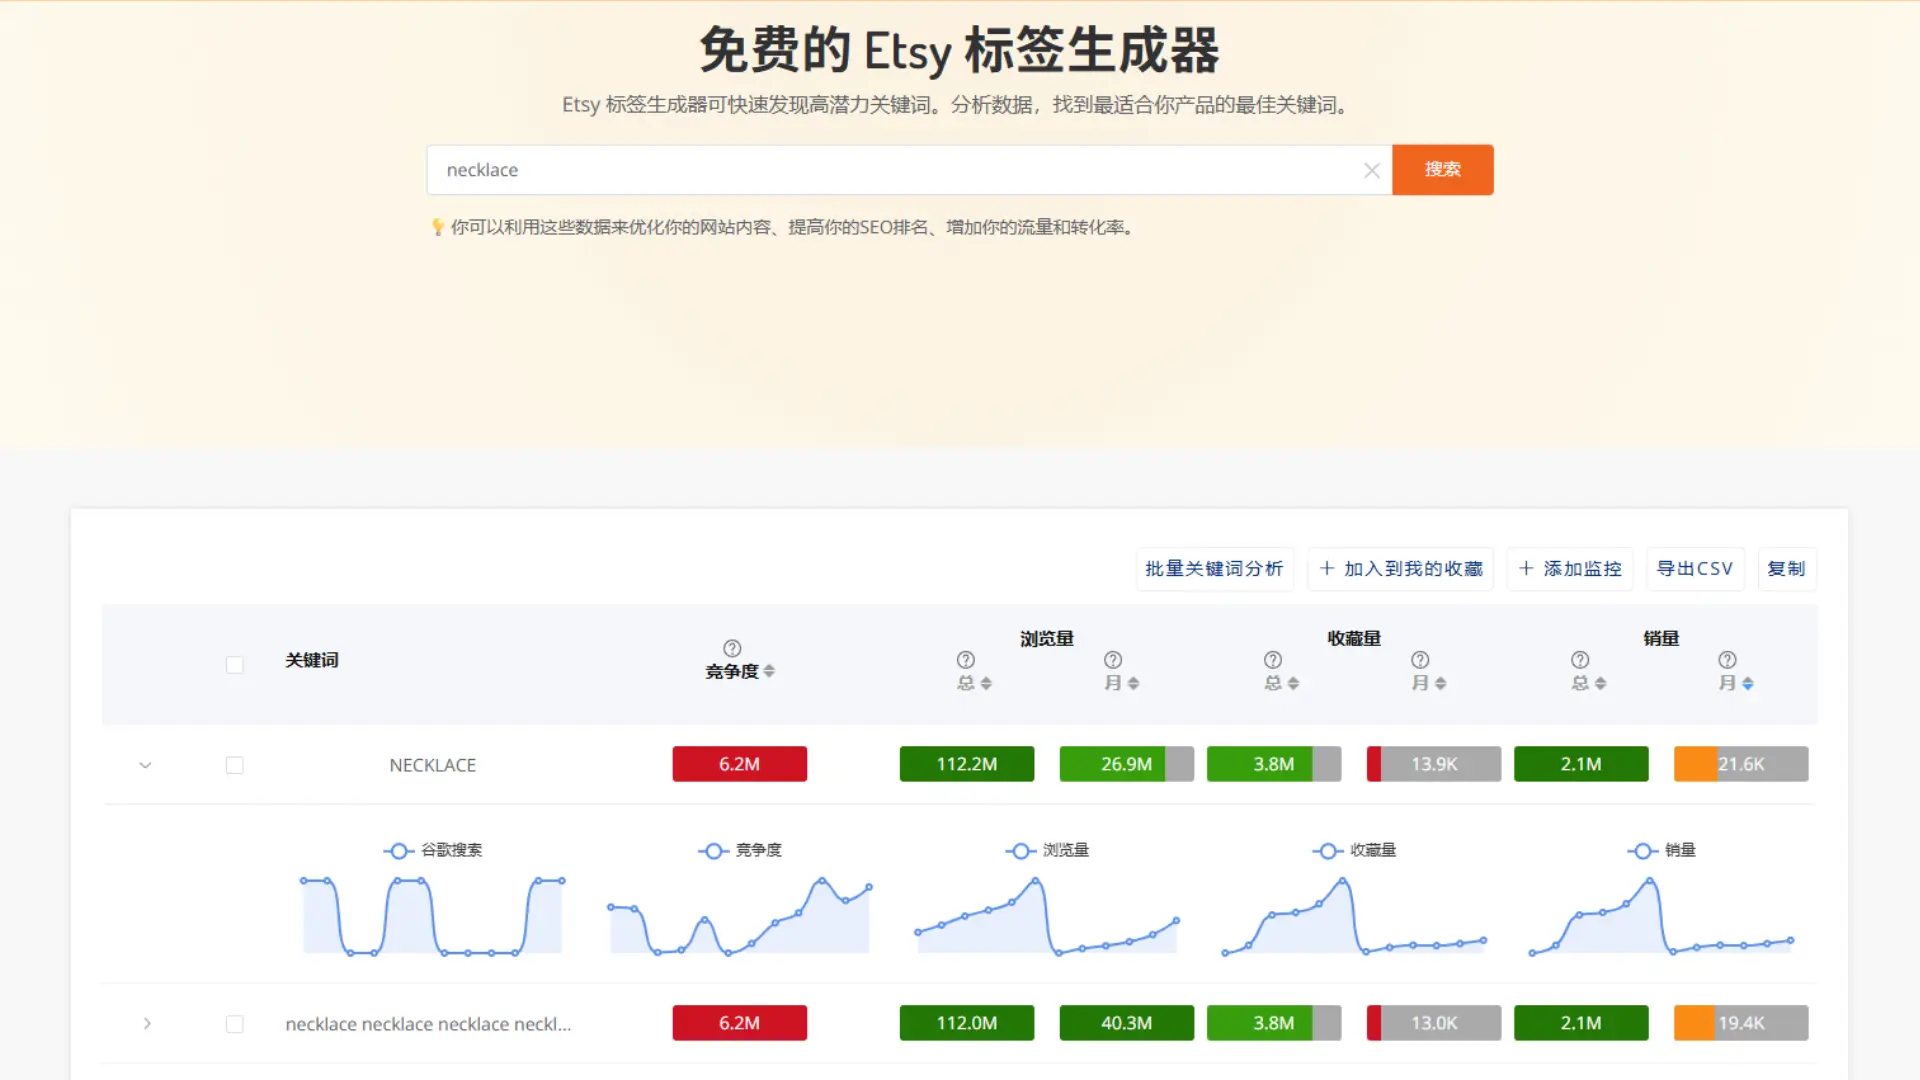This screenshot has height=1080, width=1920.
Task: Select the 竞争度 chart legend marker
Action: [713, 850]
